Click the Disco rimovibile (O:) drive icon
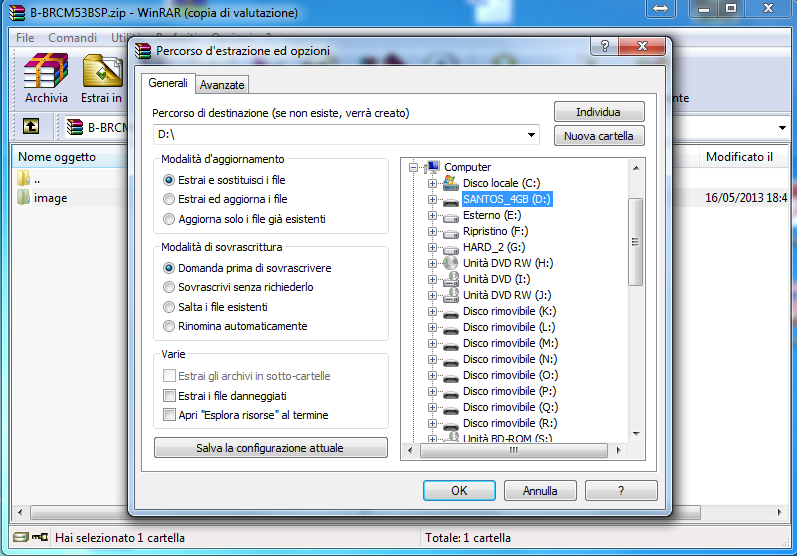The image size is (797, 556). point(450,378)
